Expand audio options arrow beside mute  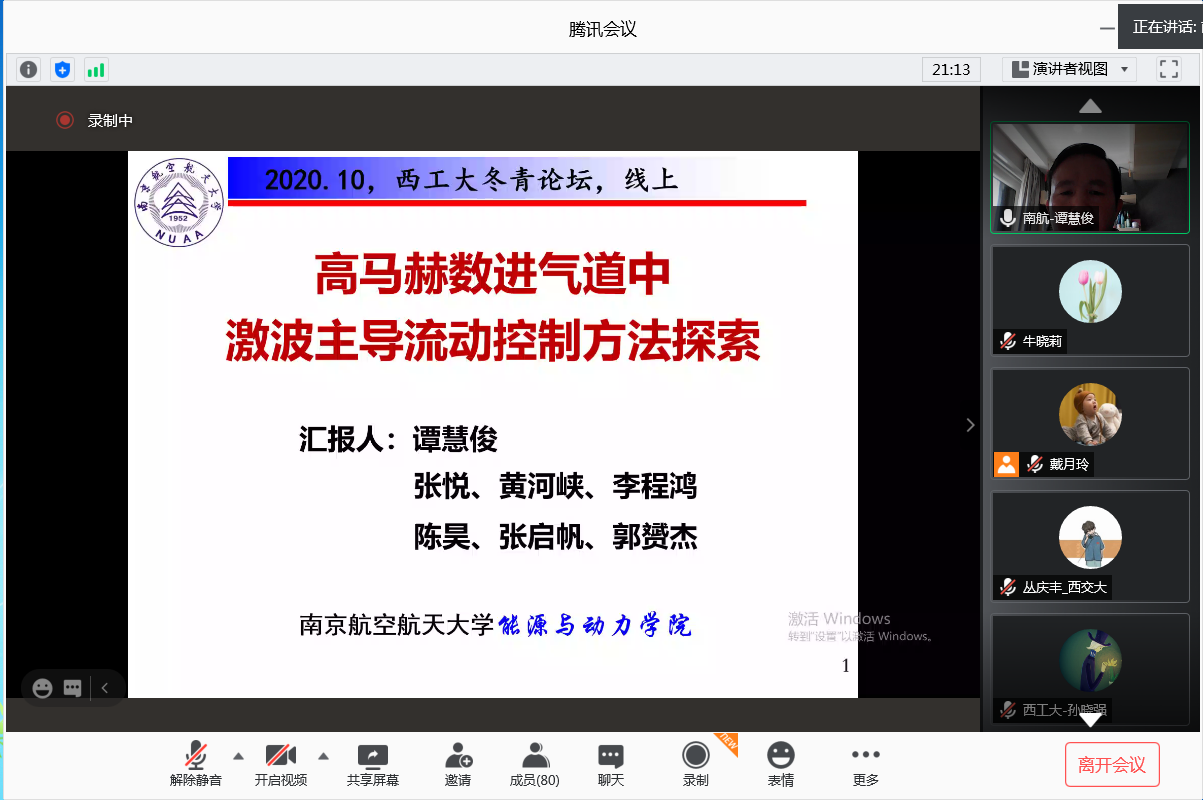pos(238,755)
